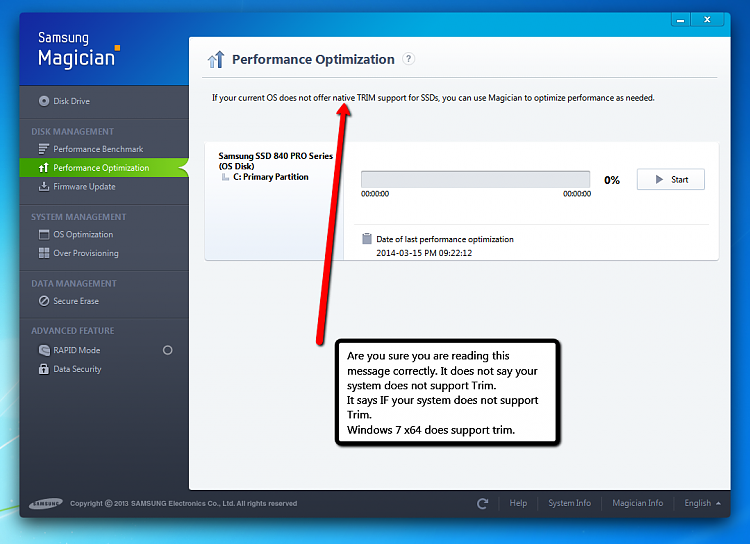The image size is (750, 544).
Task: Click the Samsung logo in footer
Action: tap(46, 503)
